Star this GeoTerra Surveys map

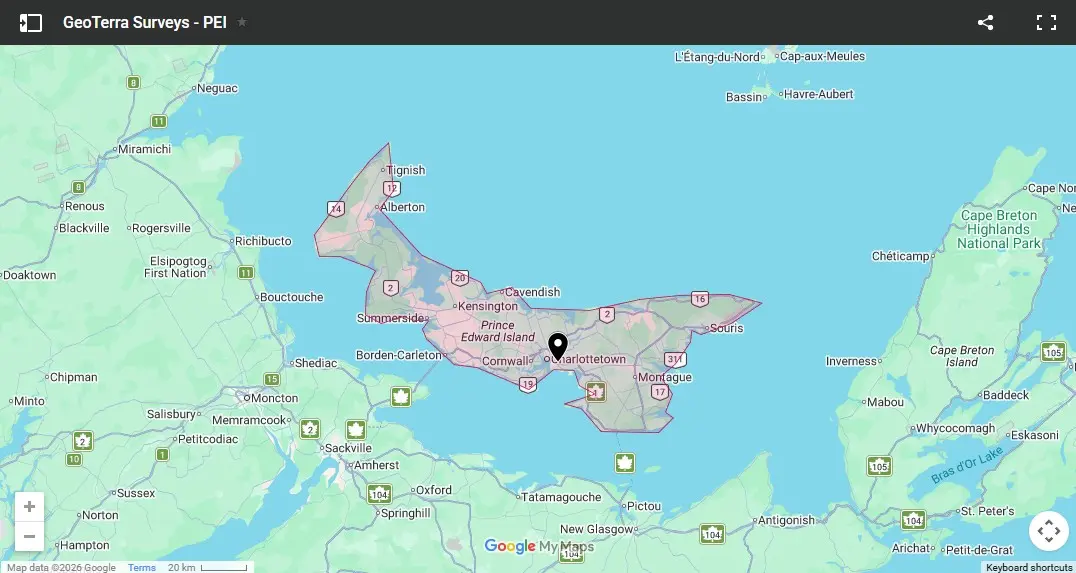click(x=242, y=22)
